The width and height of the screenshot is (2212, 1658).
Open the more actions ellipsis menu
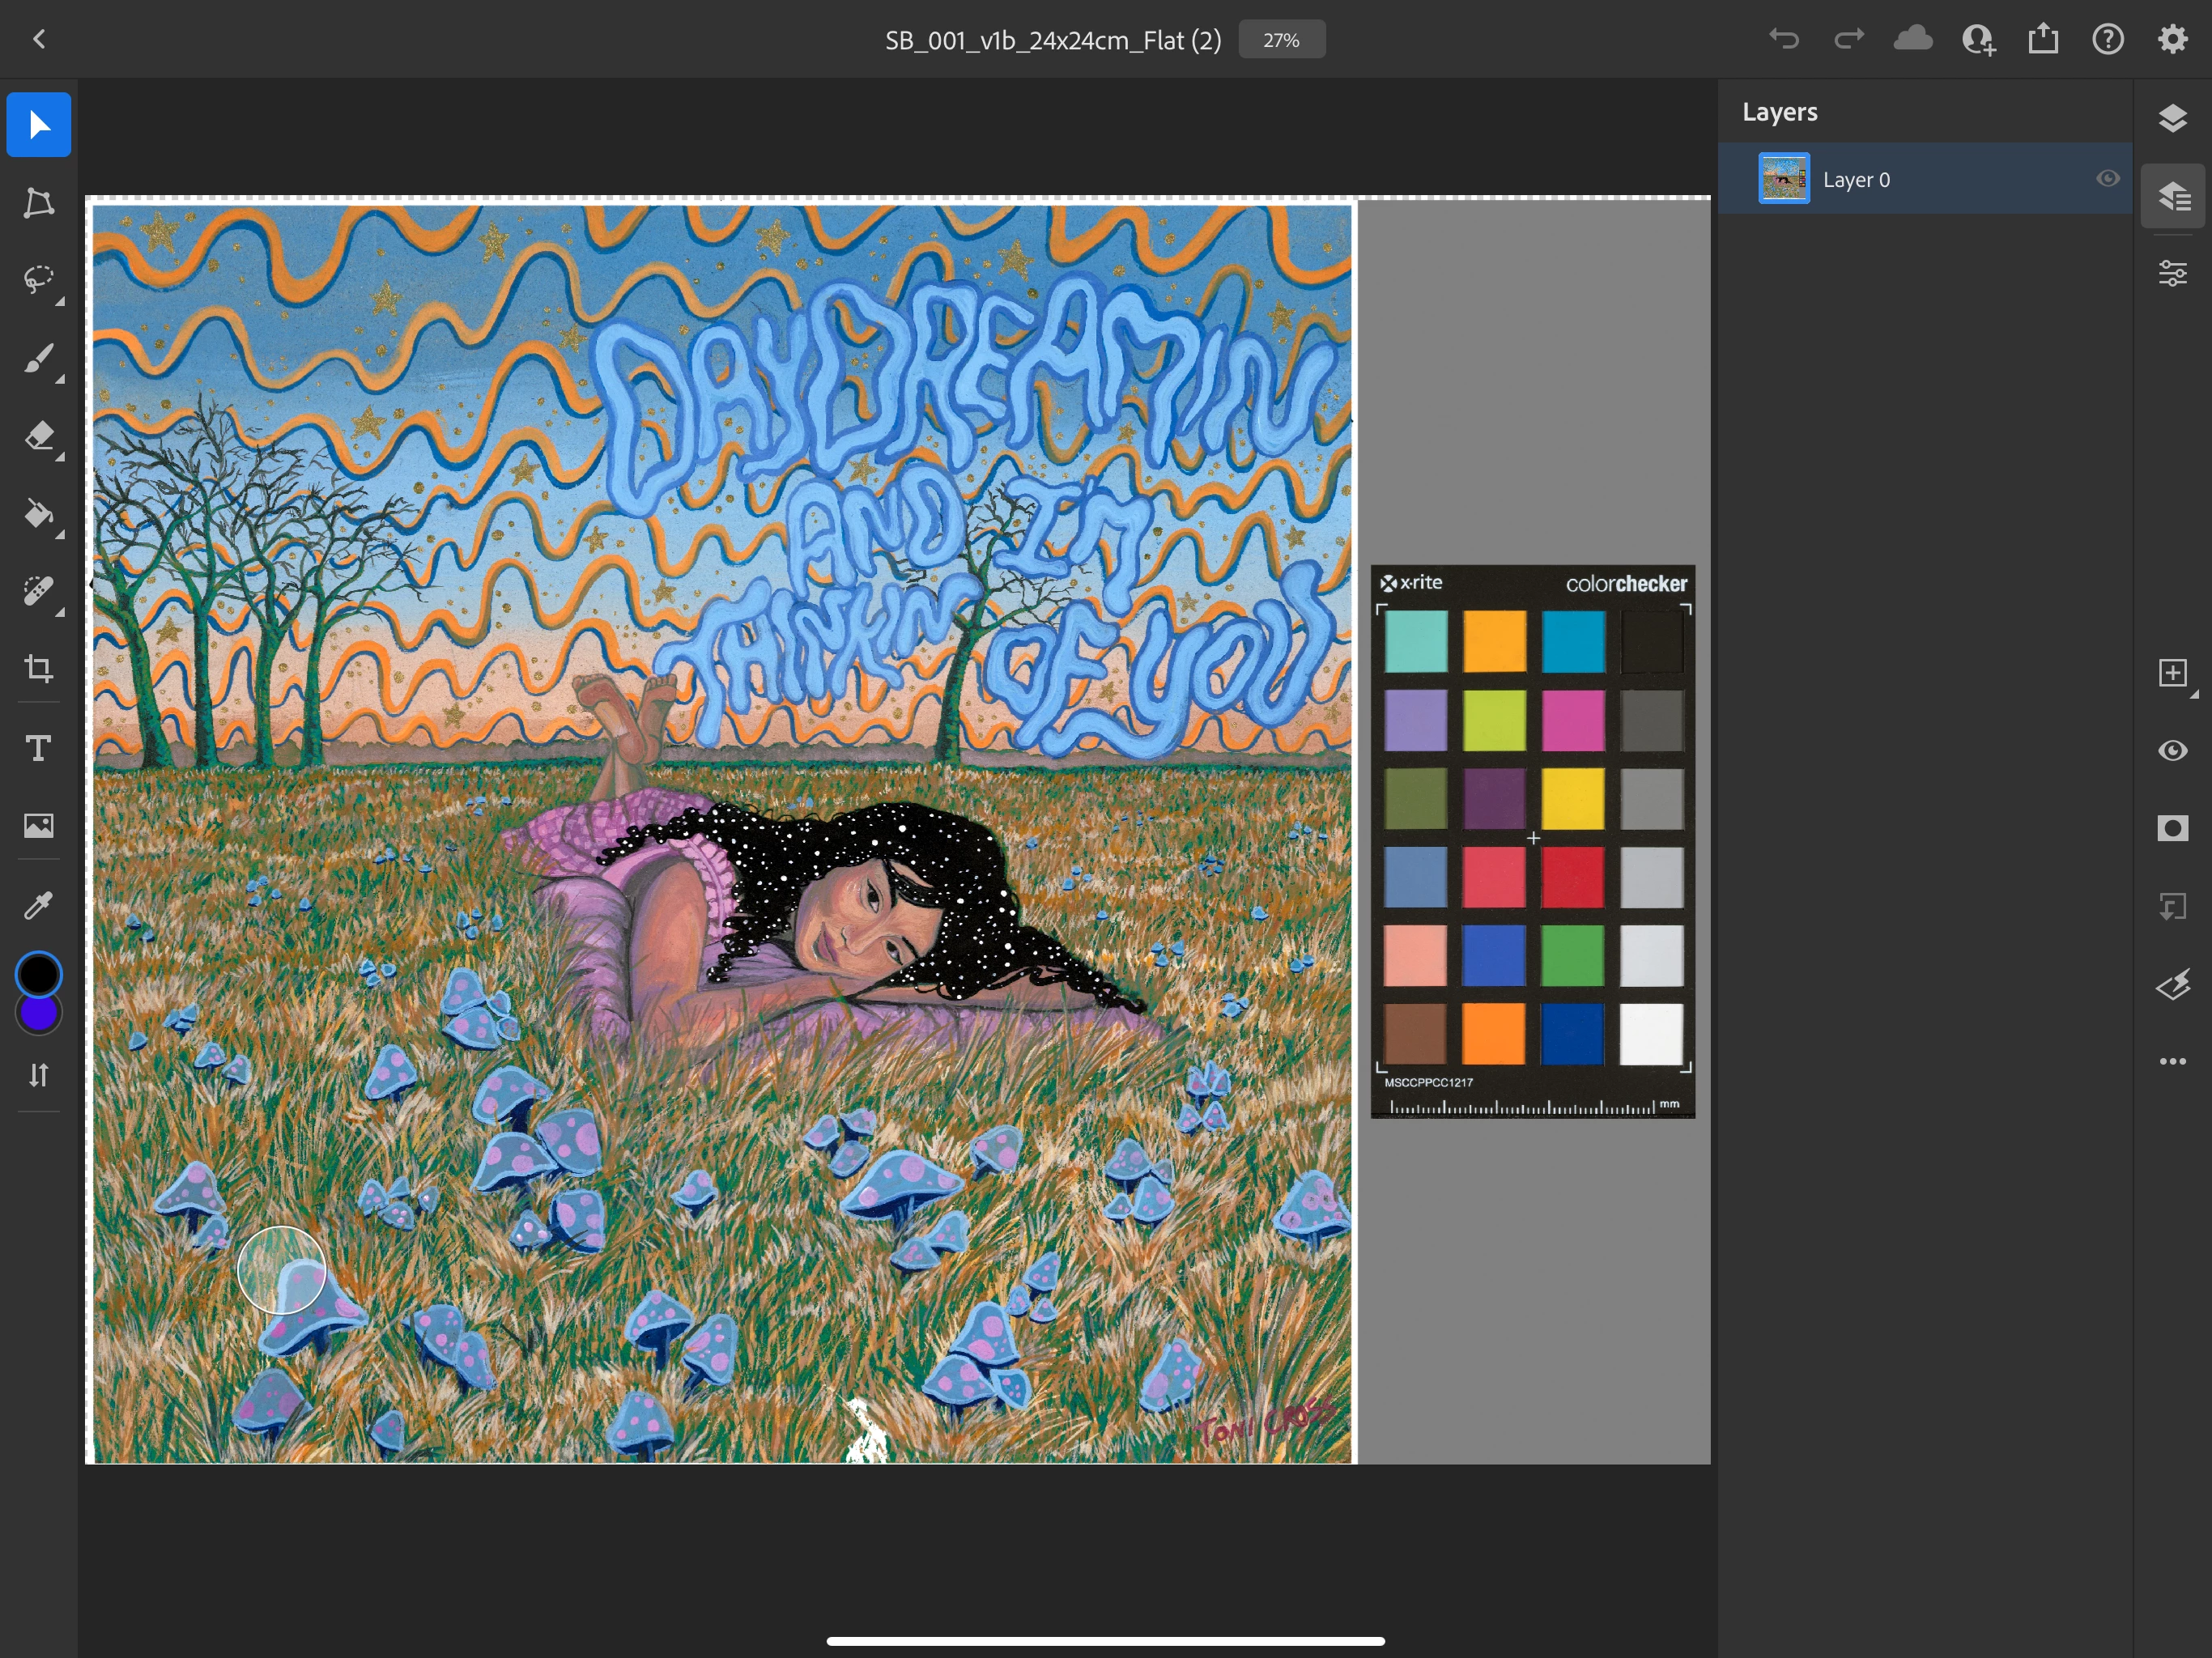2172,1061
